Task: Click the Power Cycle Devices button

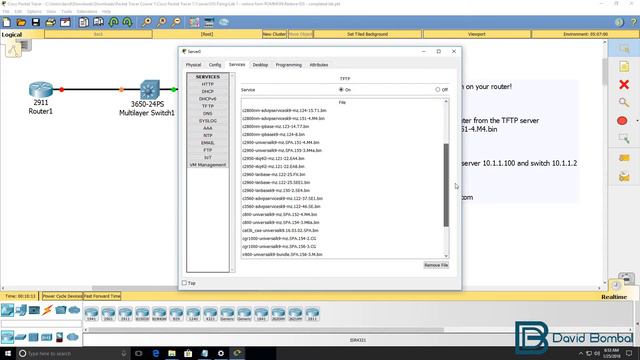Action: tap(62, 296)
